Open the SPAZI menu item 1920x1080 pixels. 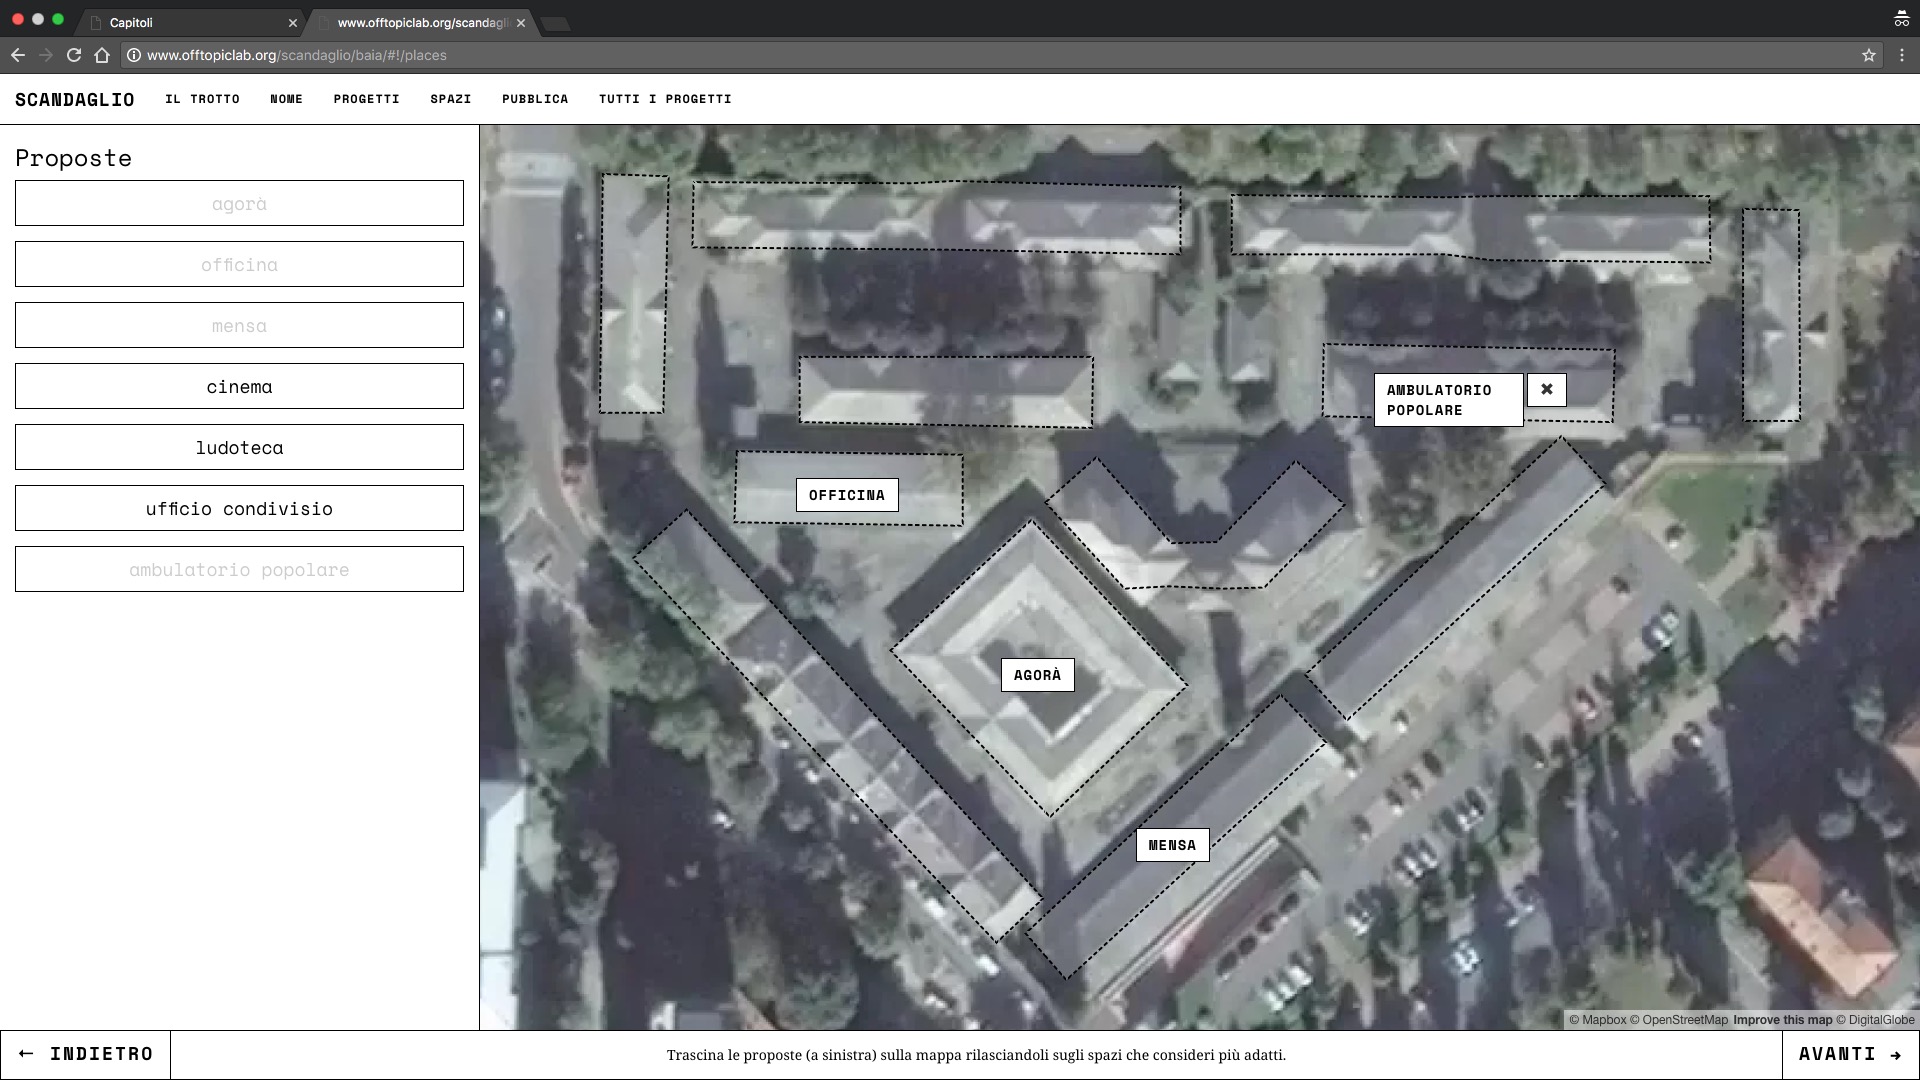[451, 99]
